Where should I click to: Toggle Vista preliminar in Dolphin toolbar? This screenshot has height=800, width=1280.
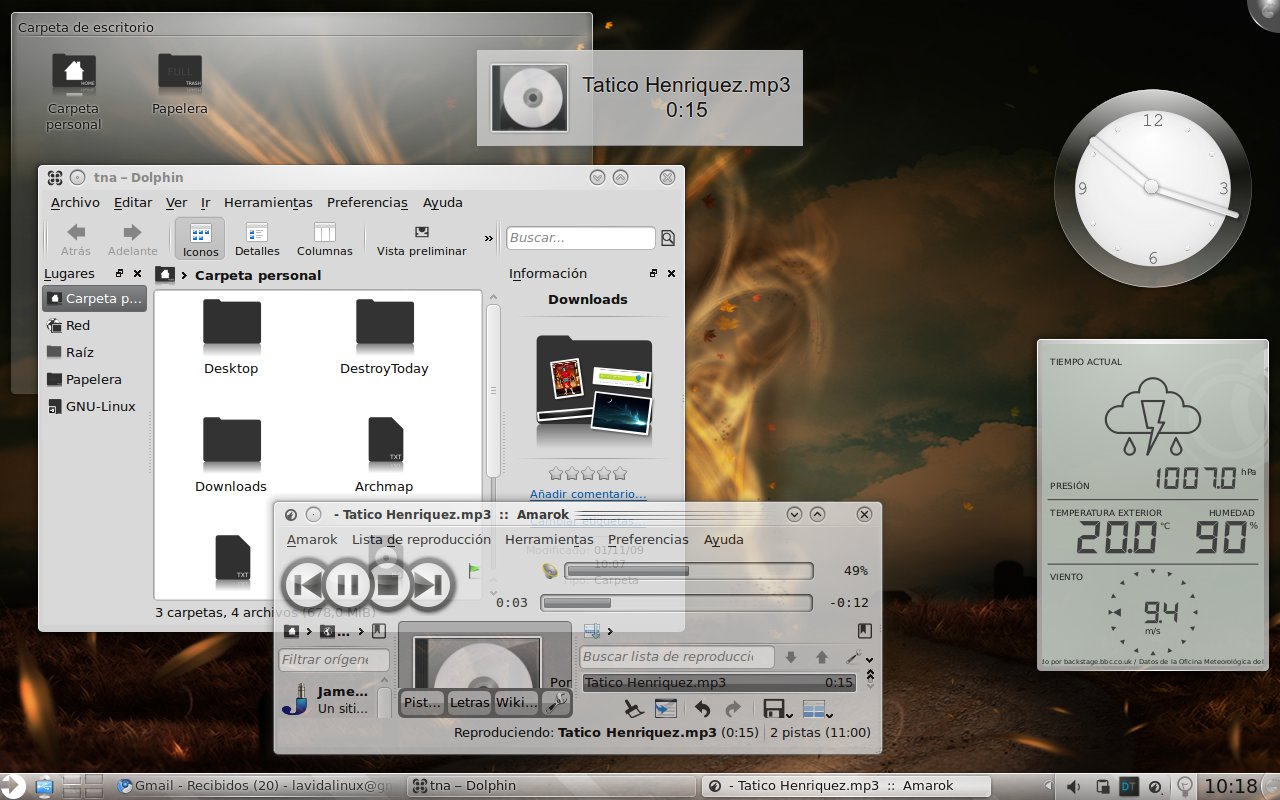(x=421, y=240)
